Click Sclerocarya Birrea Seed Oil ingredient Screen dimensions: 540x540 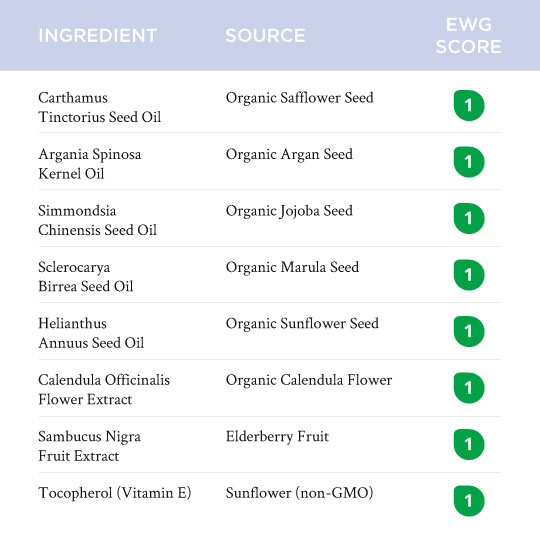86,277
